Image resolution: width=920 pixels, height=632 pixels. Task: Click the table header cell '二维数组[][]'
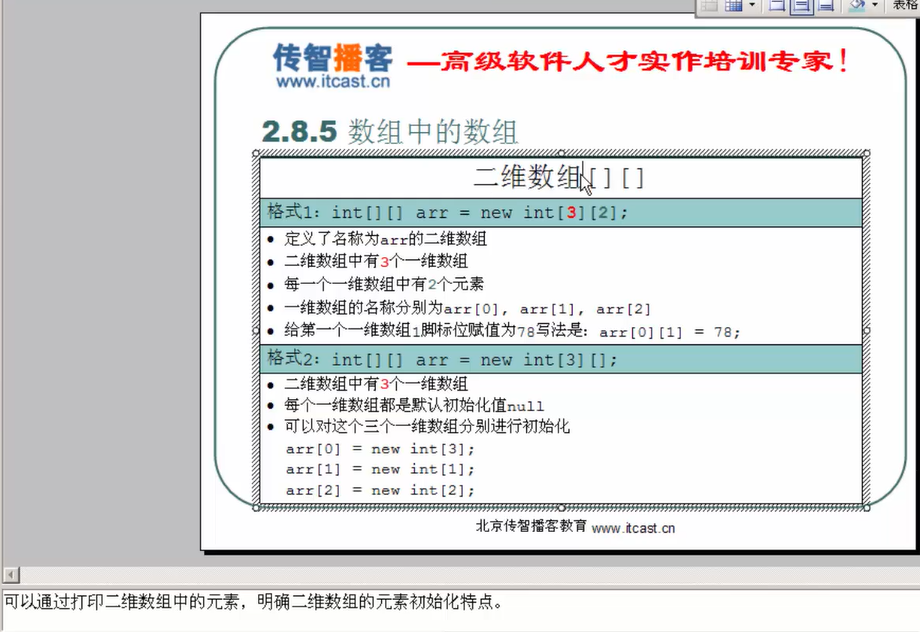click(559, 177)
